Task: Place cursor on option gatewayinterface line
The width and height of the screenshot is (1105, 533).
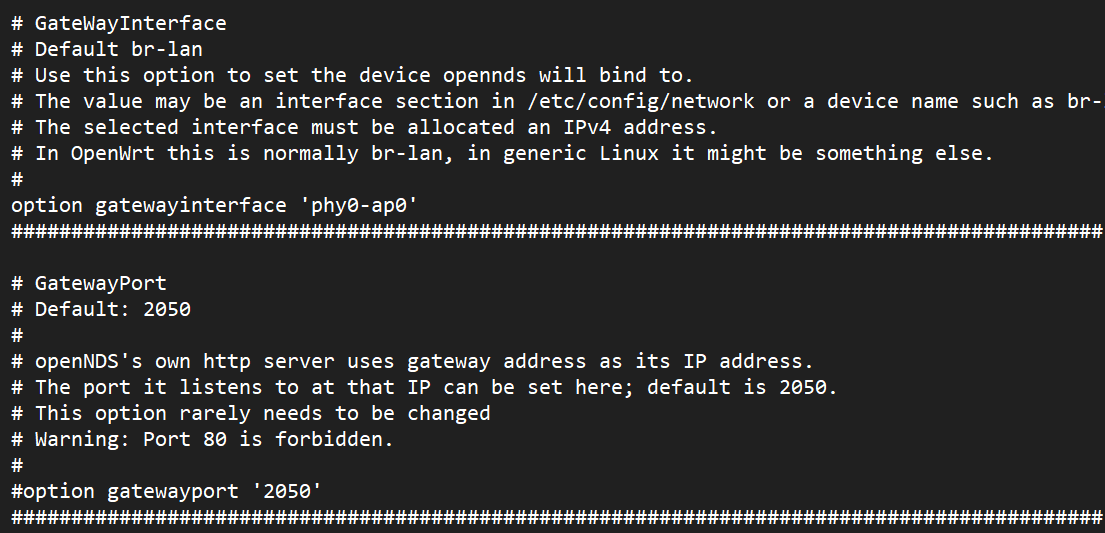Action: click(214, 205)
